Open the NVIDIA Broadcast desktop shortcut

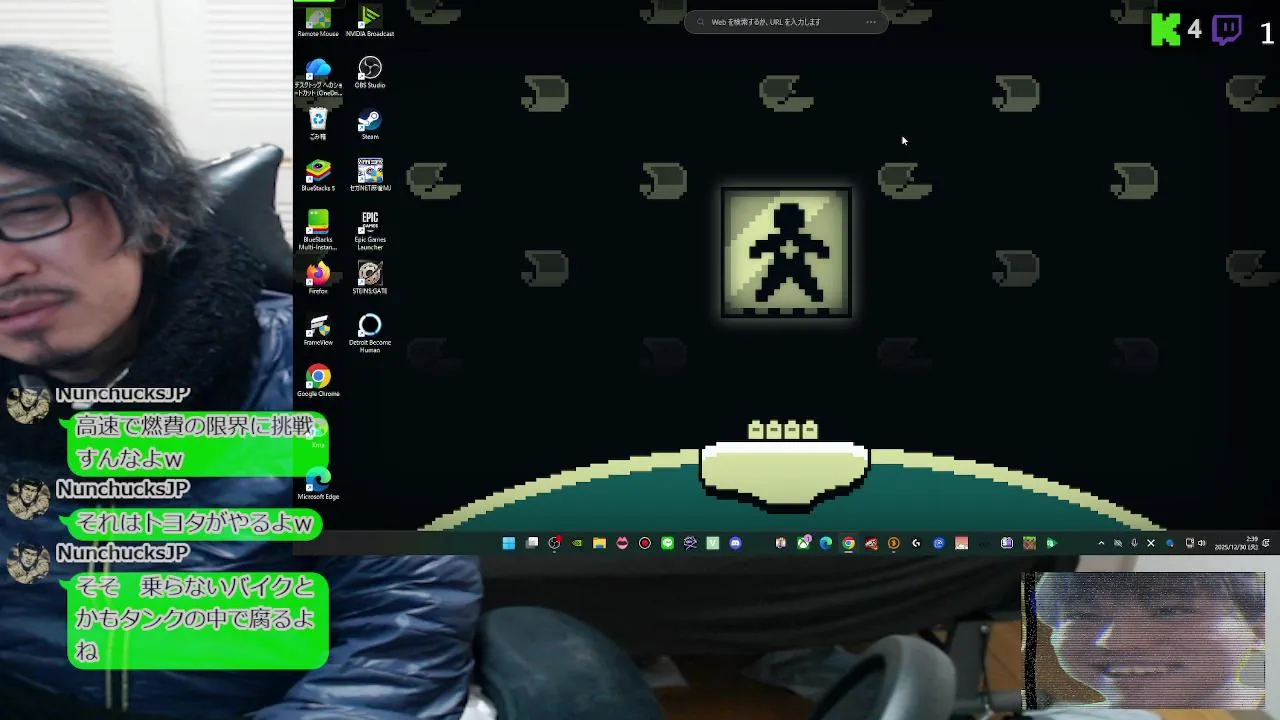point(370,21)
